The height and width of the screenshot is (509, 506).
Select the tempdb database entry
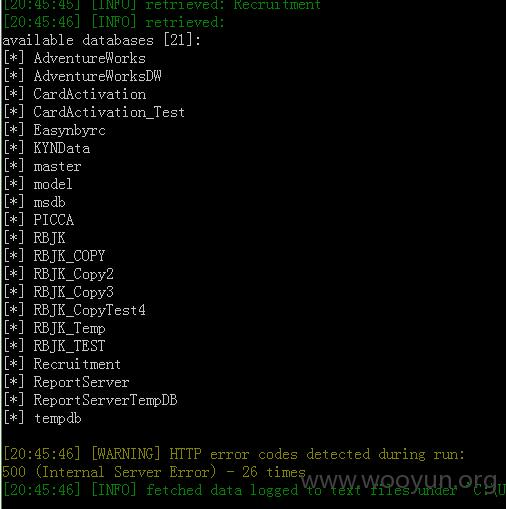pos(57,418)
